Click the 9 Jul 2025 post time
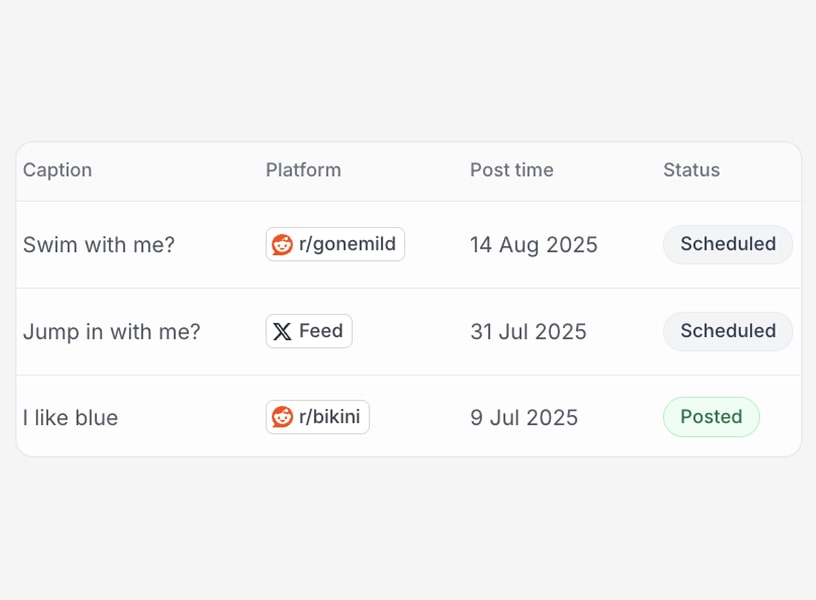Screen dimensions: 816x600 pyautogui.click(x=523, y=418)
